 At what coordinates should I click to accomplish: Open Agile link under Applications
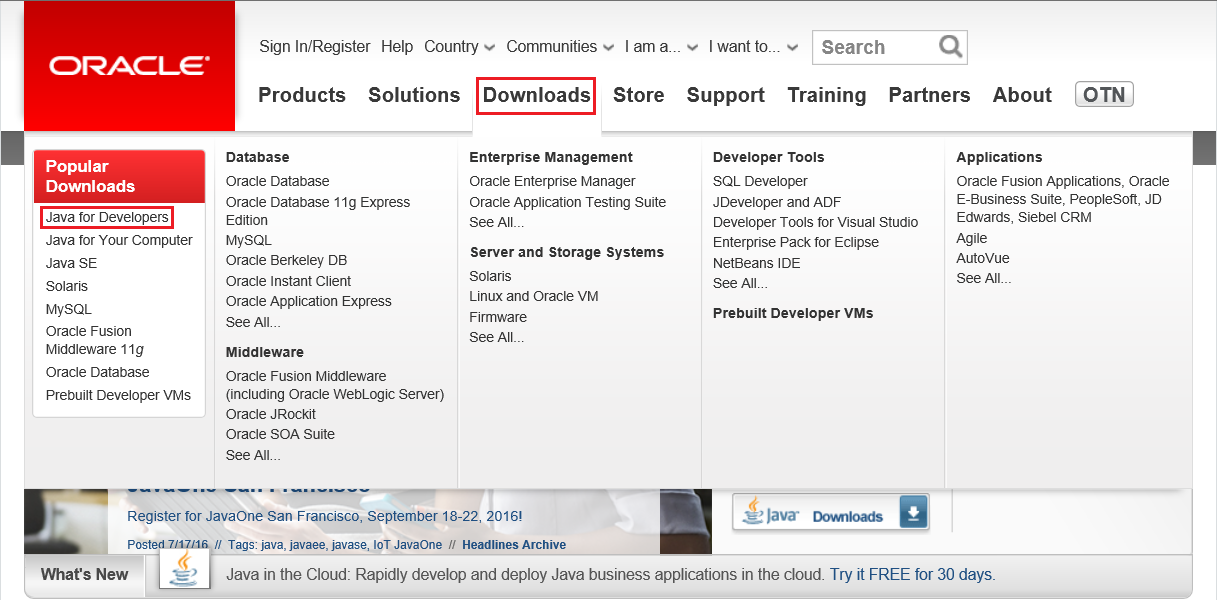coord(972,238)
